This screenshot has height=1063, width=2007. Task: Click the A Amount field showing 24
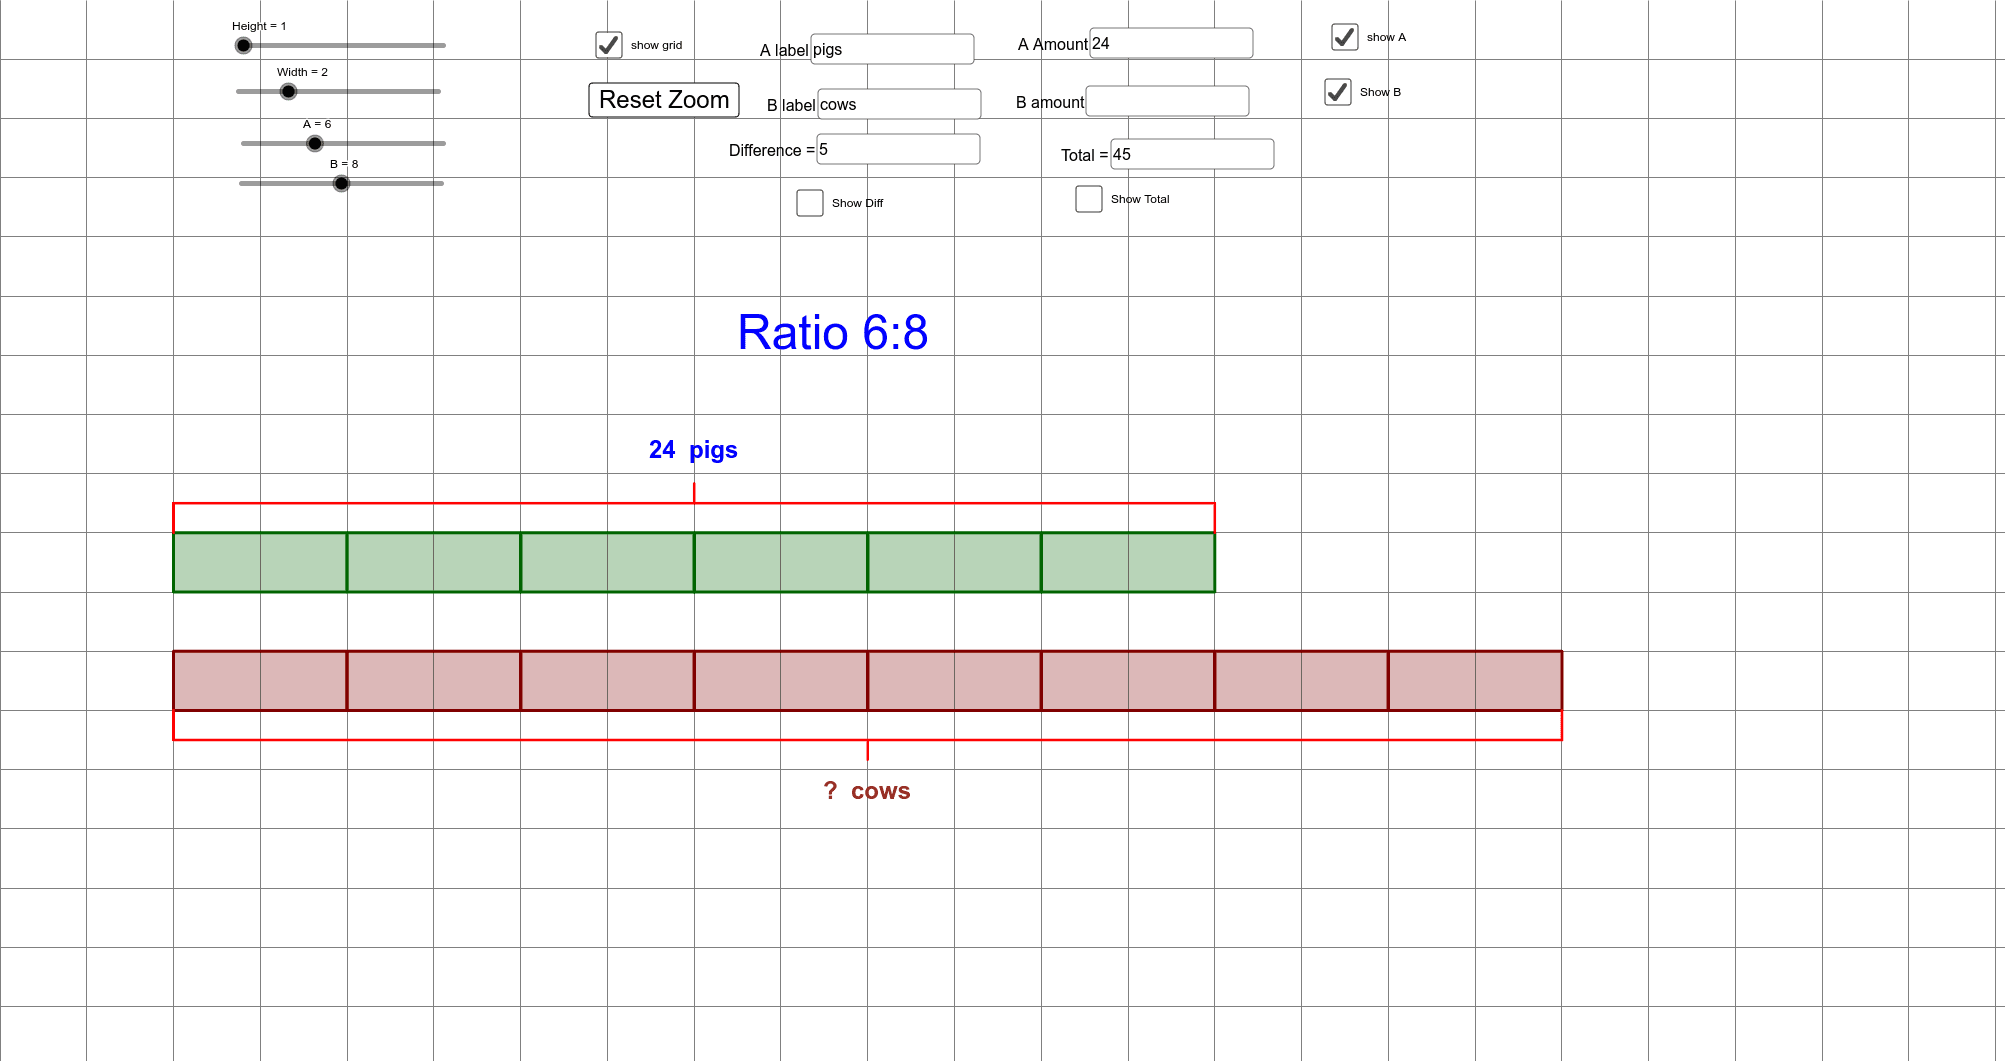coord(1170,43)
